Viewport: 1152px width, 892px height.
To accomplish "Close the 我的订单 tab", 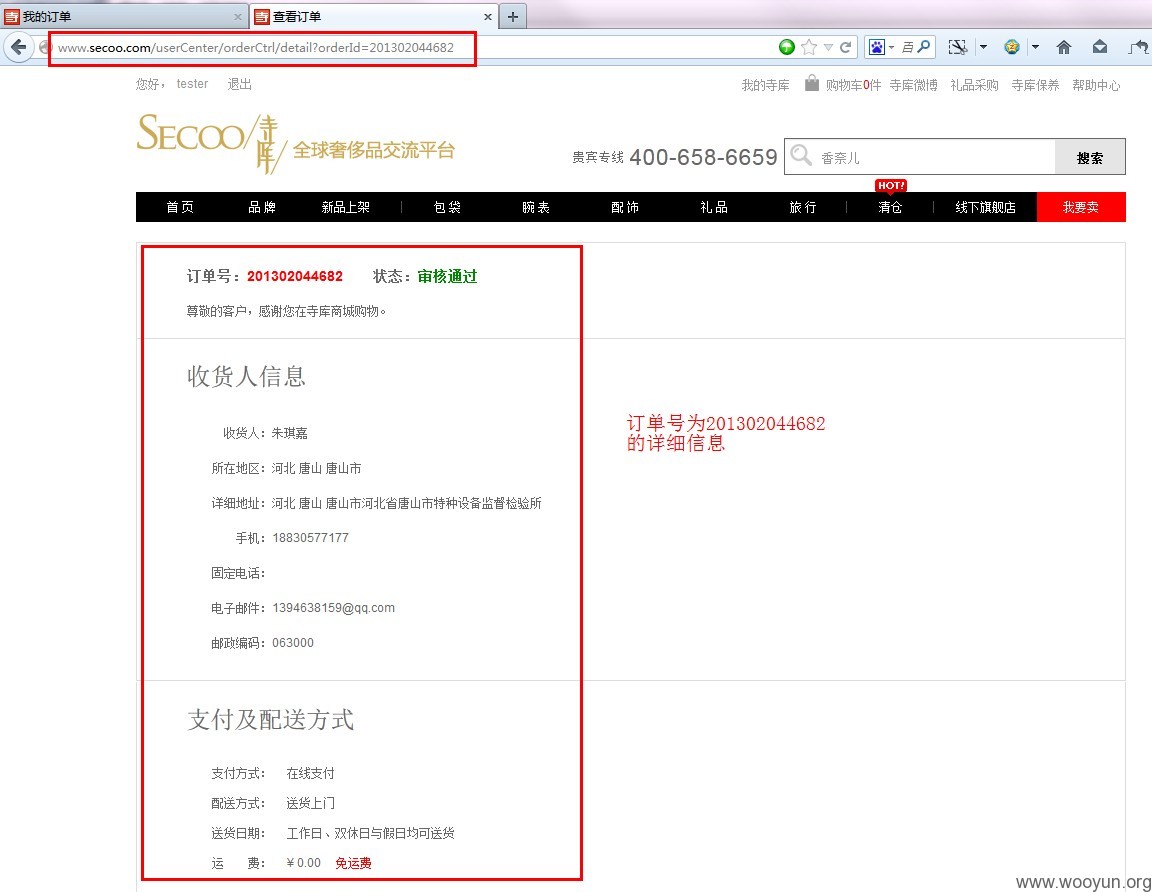I will click(237, 16).
